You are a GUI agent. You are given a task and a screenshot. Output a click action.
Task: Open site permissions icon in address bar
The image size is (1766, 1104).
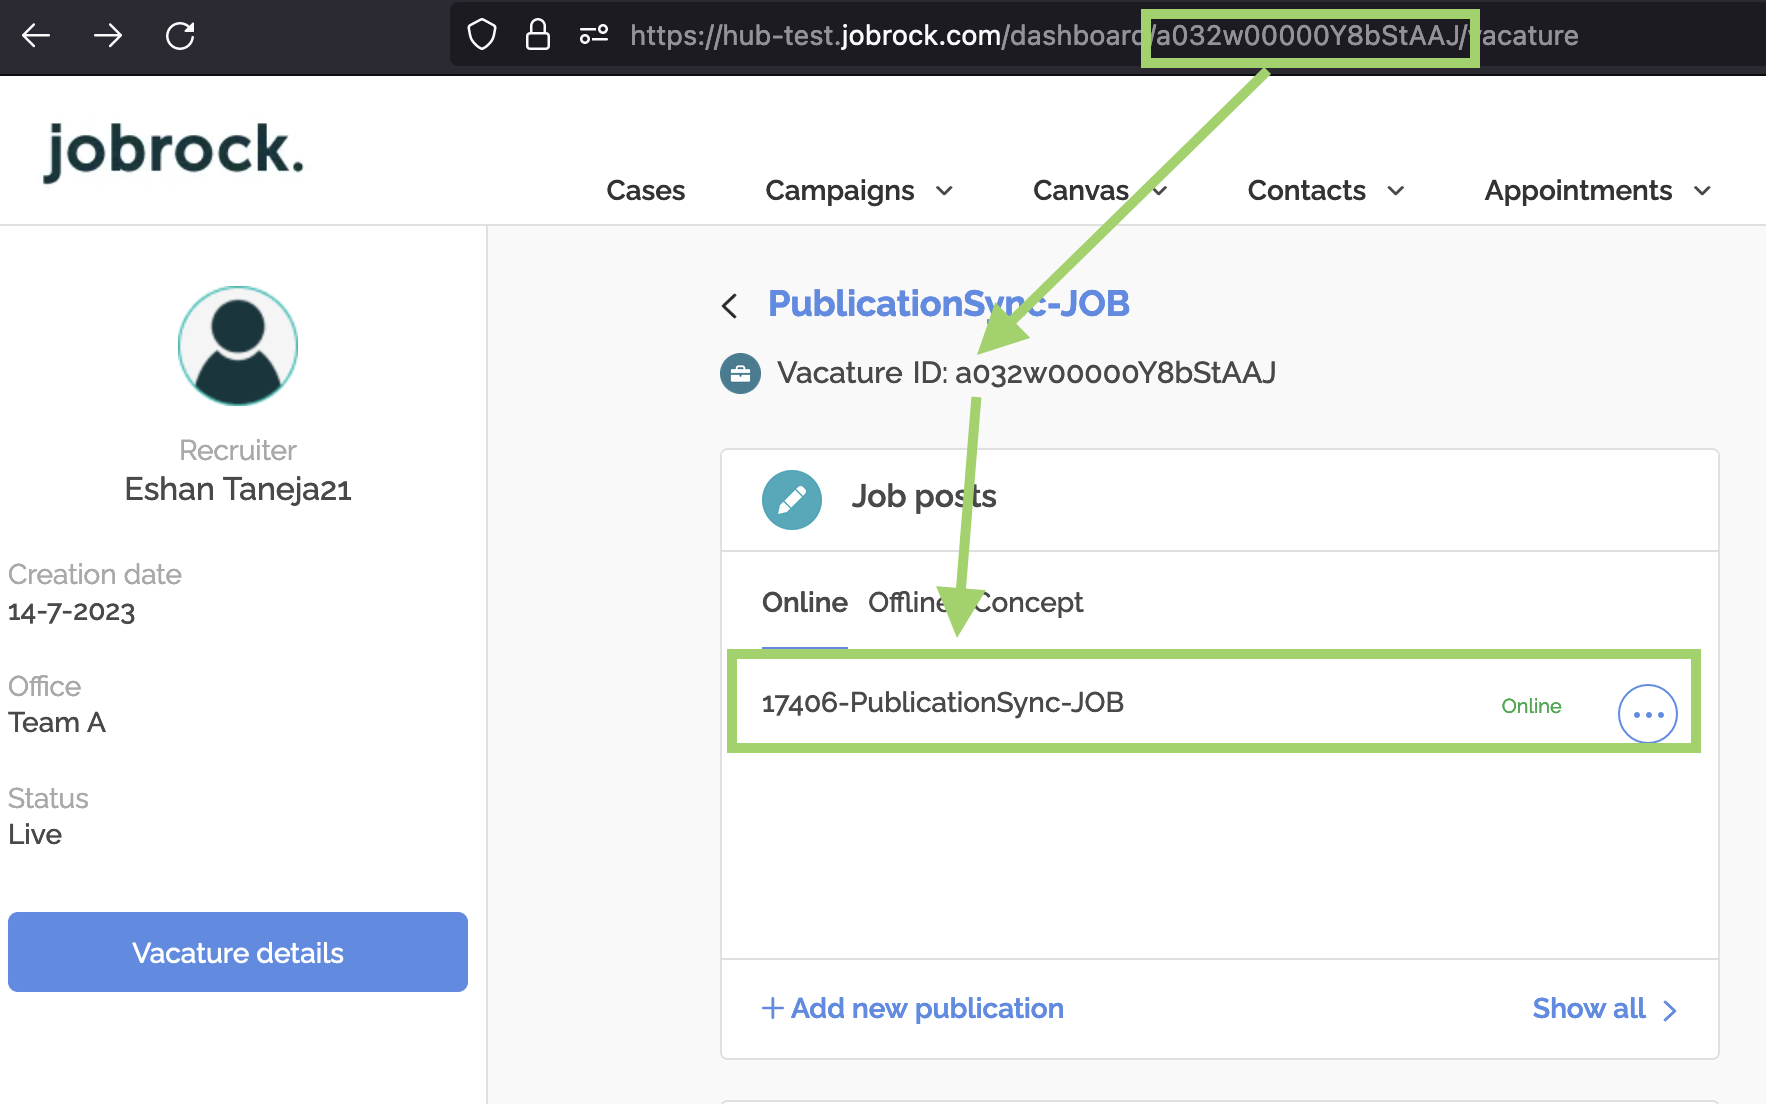coord(594,35)
